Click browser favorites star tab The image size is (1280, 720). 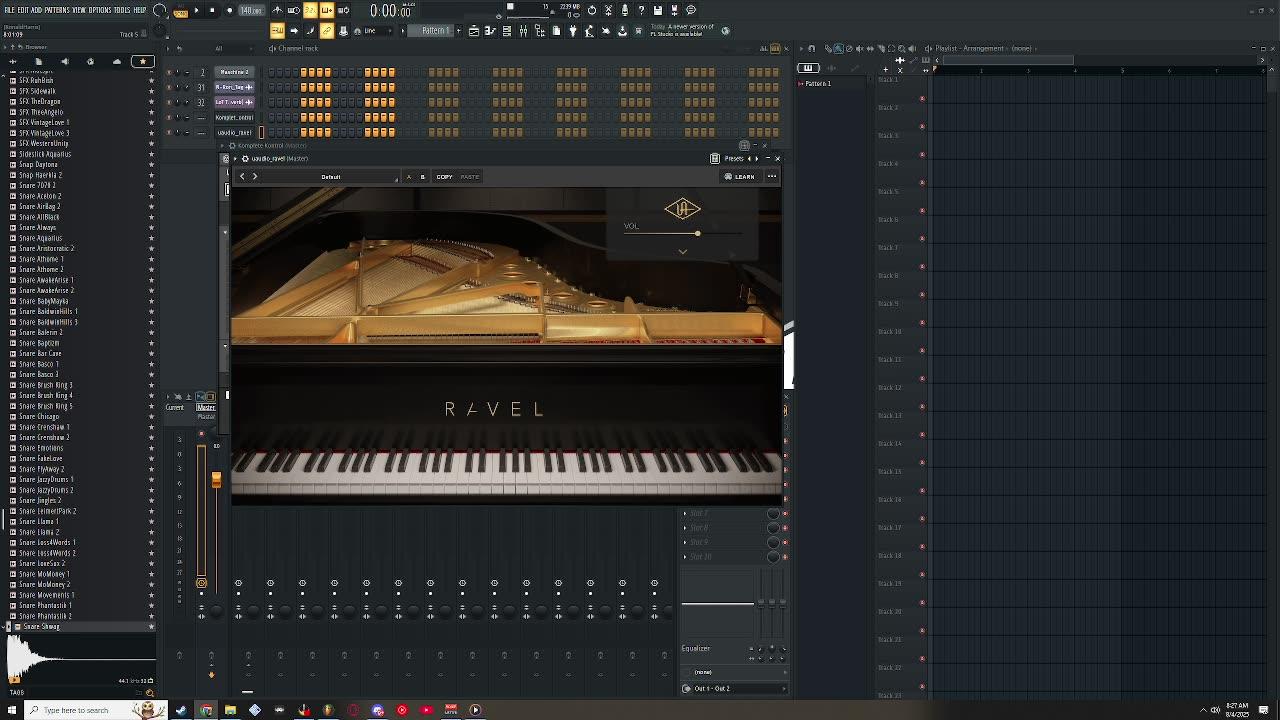point(142,62)
